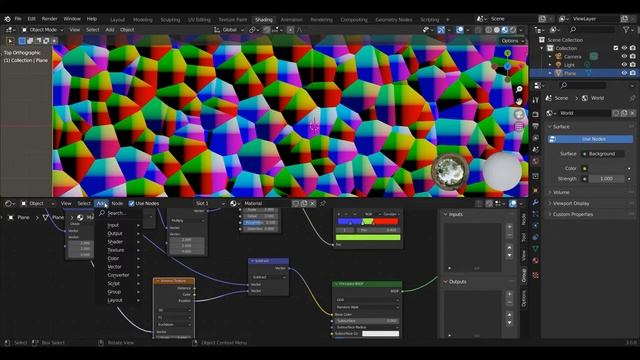Screen dimensions: 640x360
Task: Click the viewport zoom magnifier icon
Action: [x=519, y=89]
